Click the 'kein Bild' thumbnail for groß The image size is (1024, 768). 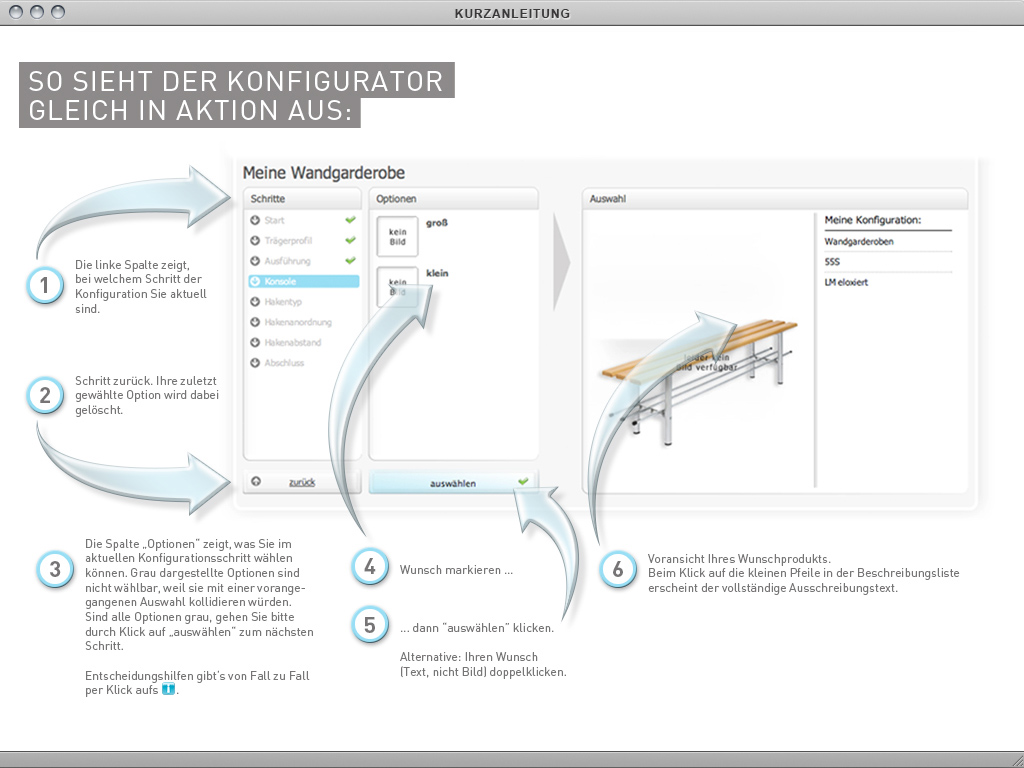click(398, 236)
